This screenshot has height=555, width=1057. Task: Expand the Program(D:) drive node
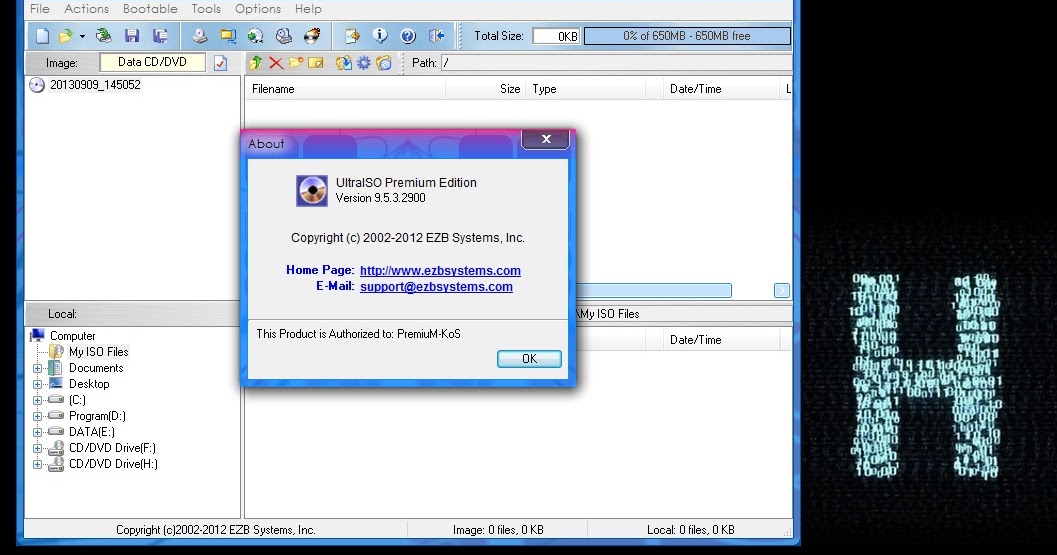pos(38,416)
